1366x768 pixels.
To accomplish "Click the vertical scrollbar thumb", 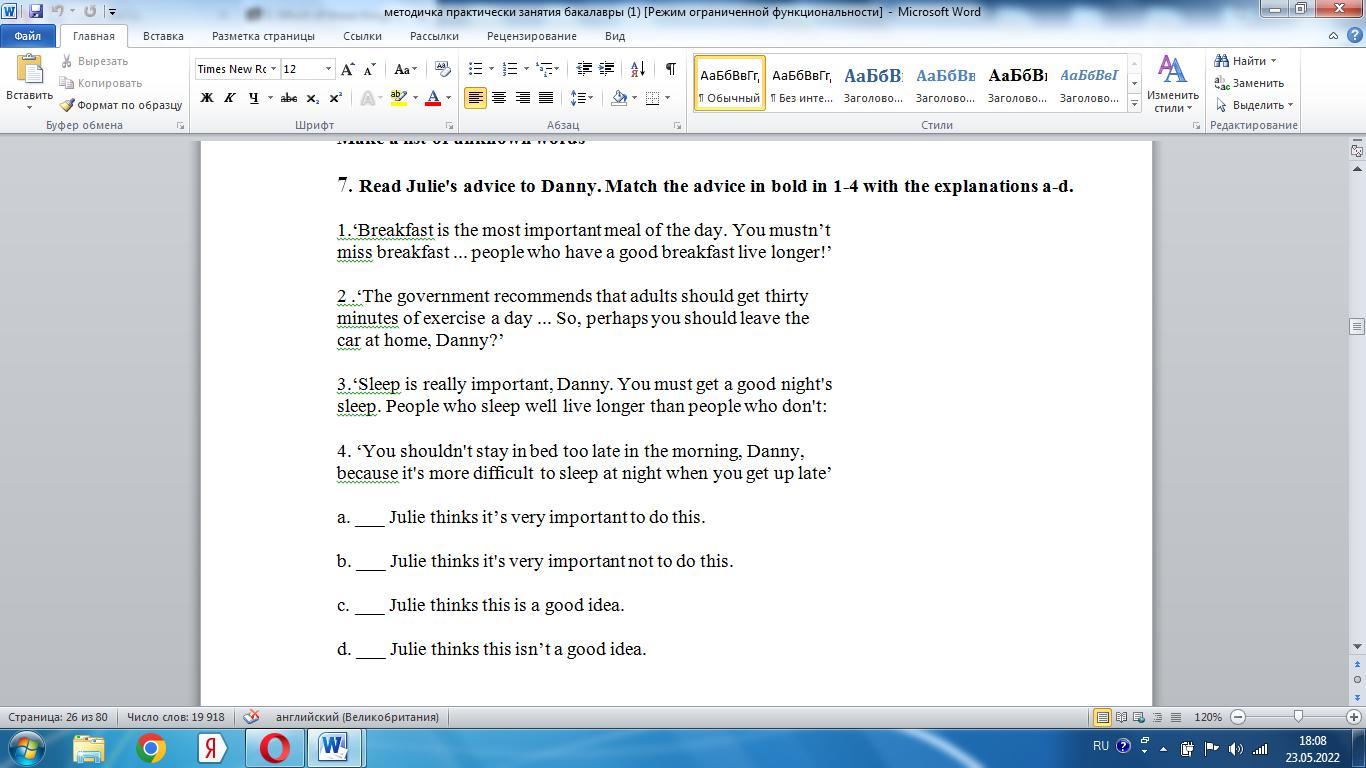I will coord(1357,327).
